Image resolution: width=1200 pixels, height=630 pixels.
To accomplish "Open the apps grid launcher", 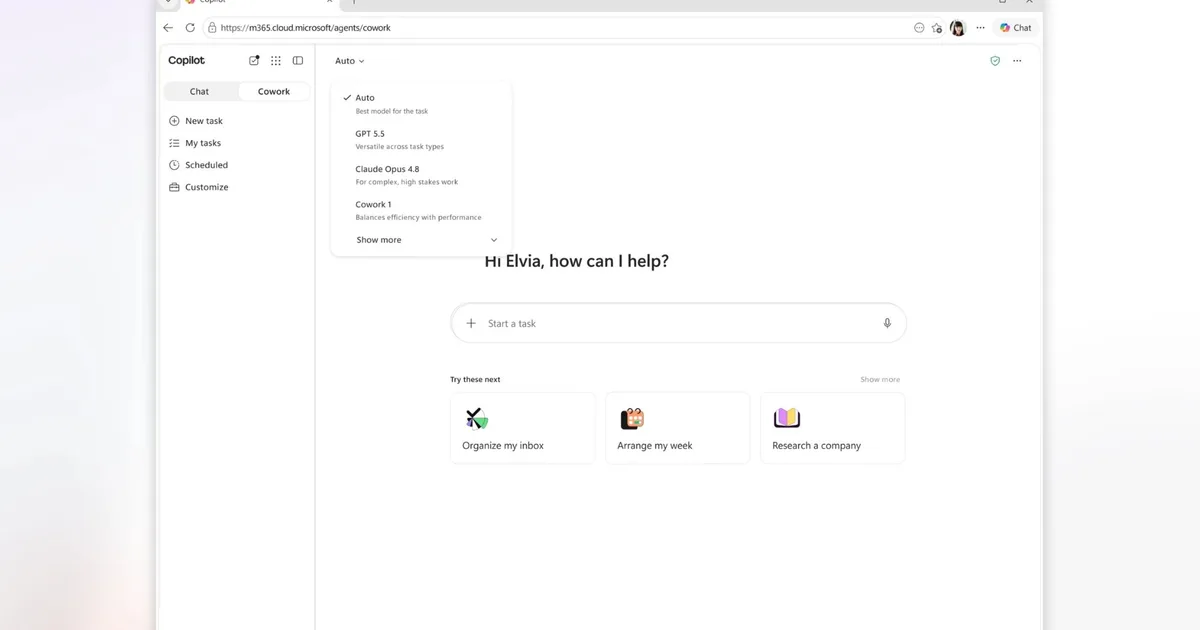I will (276, 61).
